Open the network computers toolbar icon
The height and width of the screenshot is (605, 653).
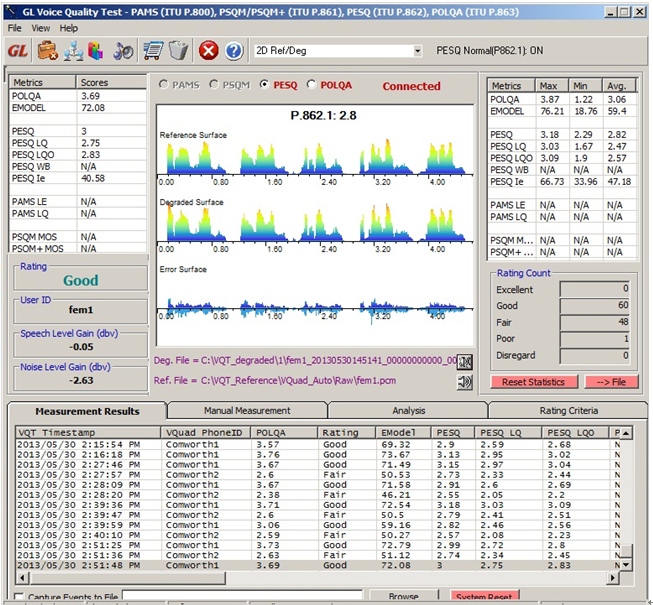tap(73, 51)
